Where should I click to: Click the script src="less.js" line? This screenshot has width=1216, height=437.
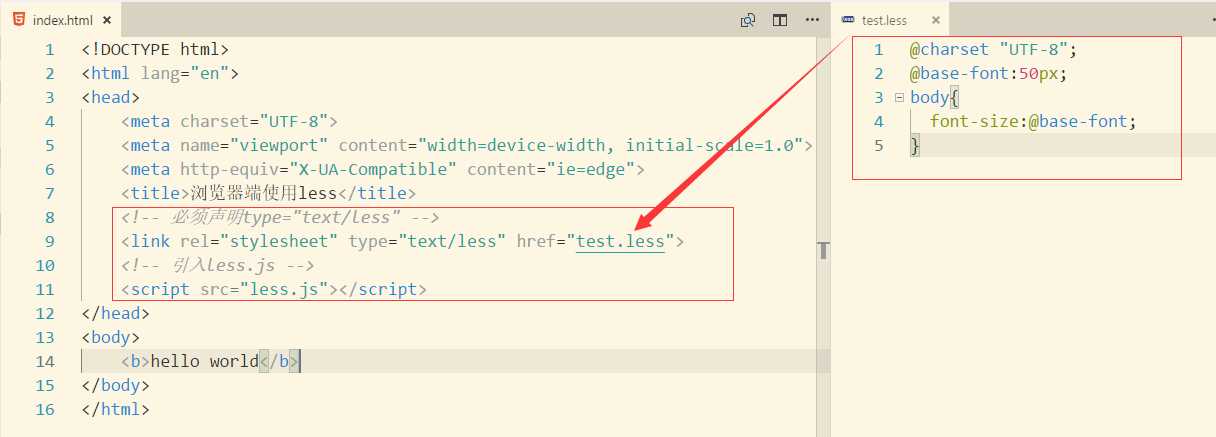click(x=274, y=289)
